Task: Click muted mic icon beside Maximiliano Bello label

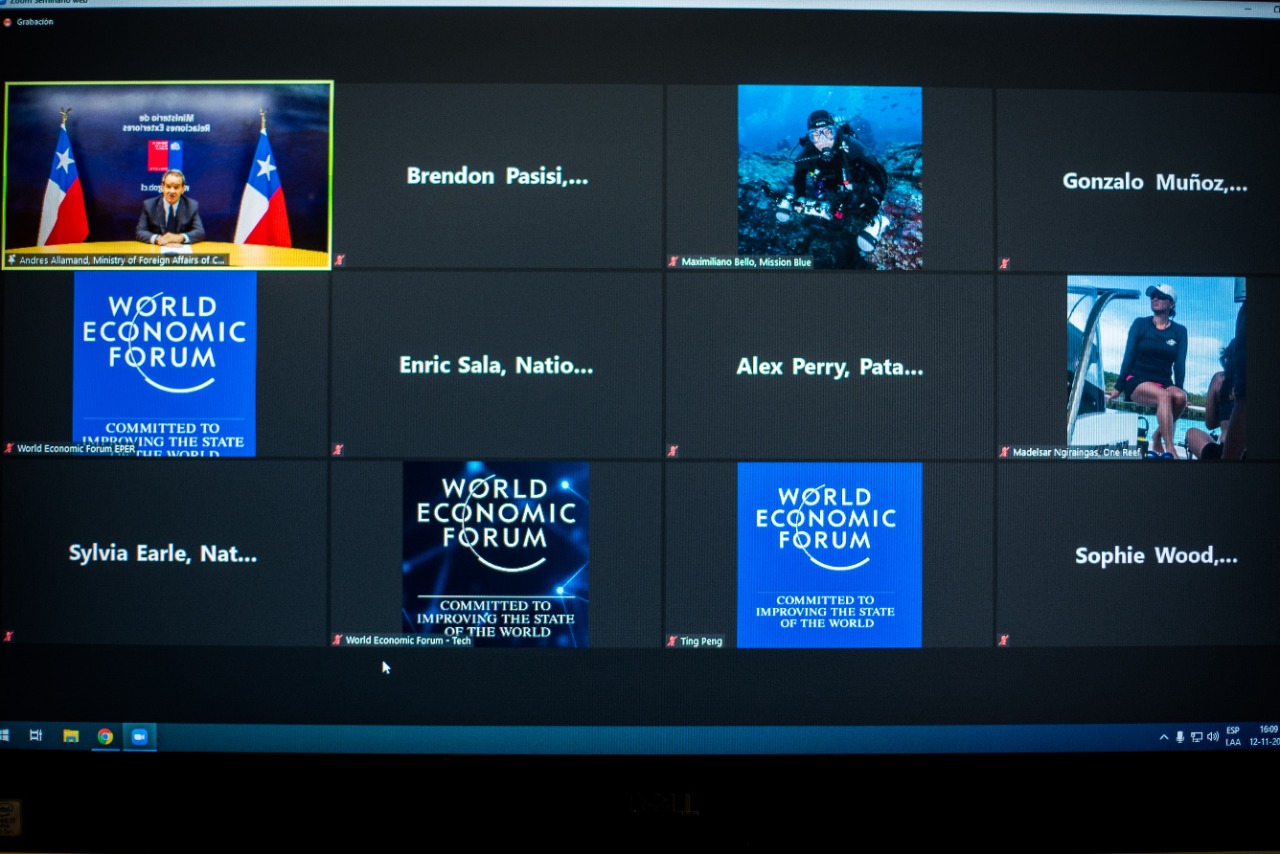Action: coord(673,262)
